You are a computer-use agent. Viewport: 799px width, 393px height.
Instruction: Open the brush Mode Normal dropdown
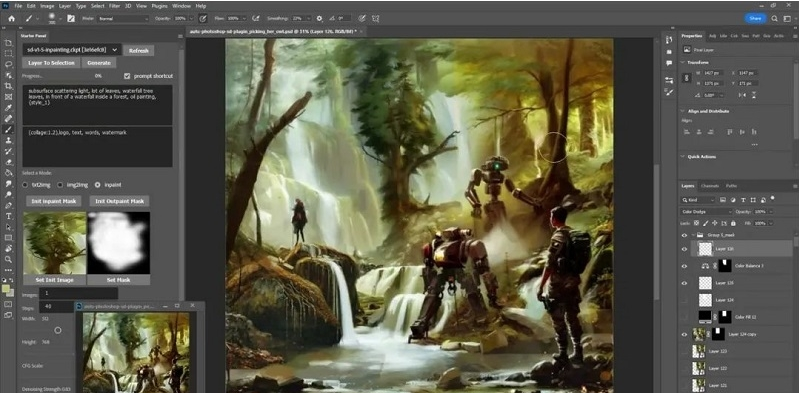point(122,18)
